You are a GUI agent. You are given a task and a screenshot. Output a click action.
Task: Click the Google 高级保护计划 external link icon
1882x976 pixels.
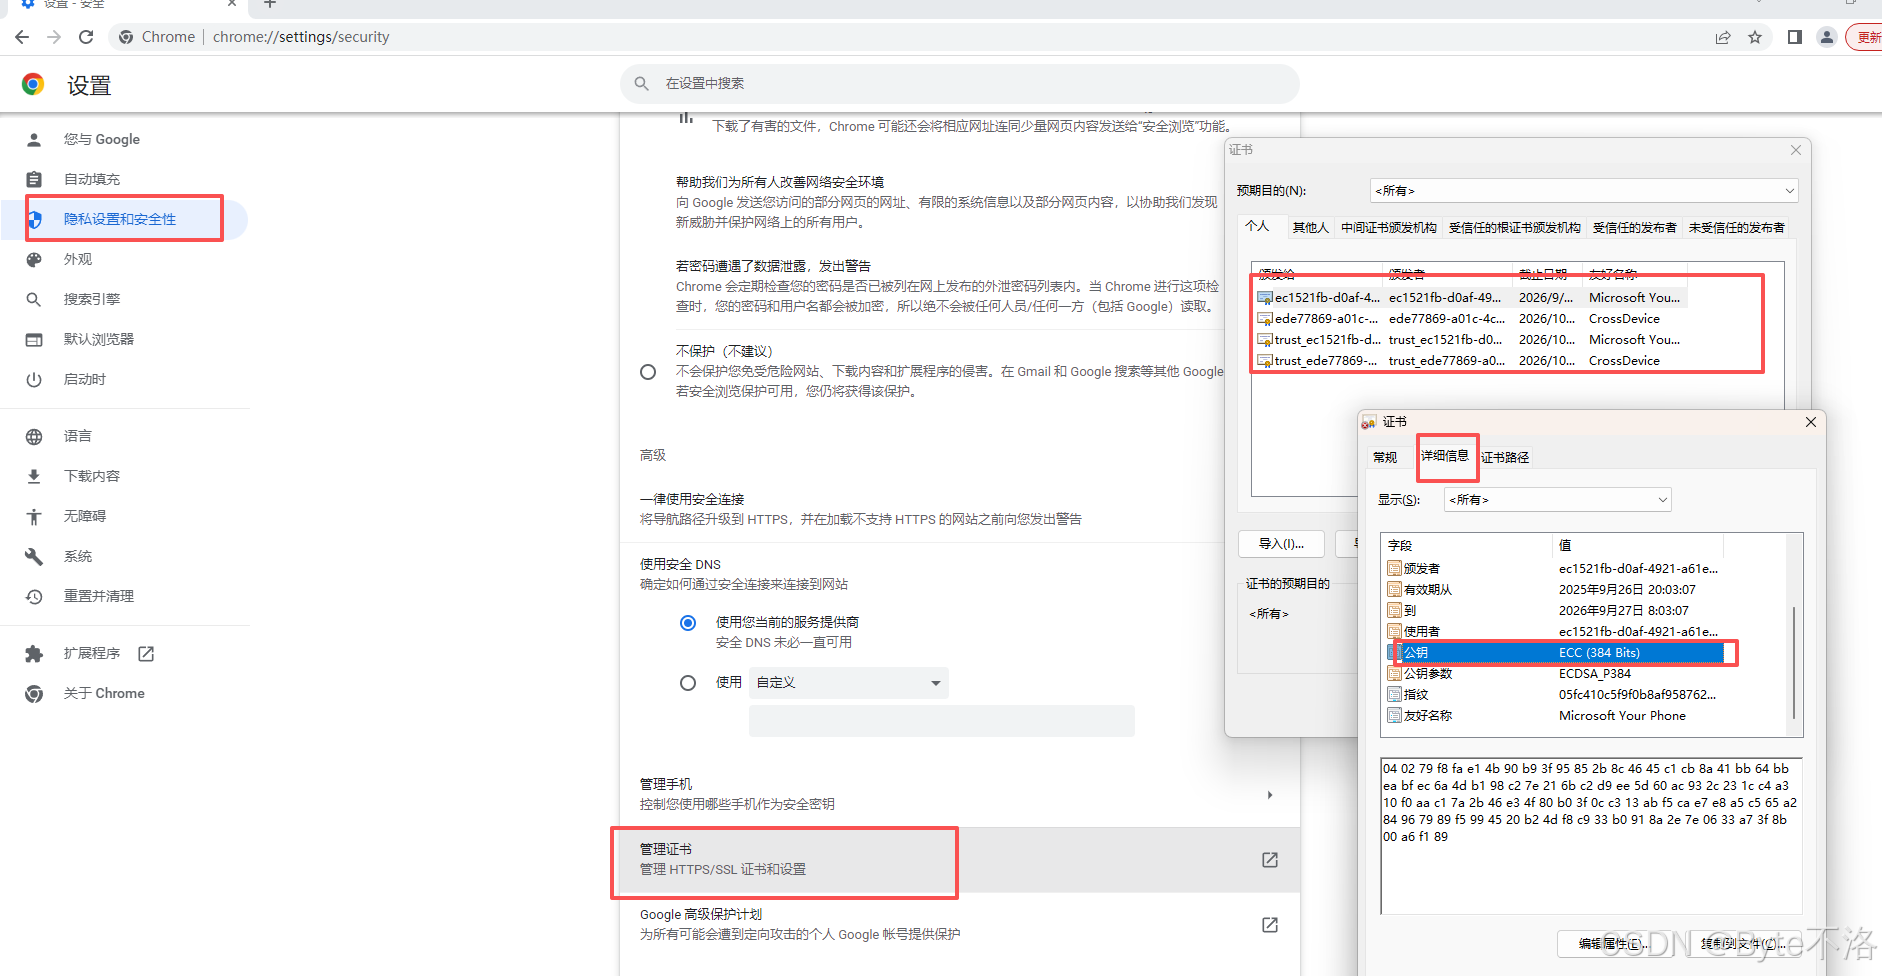(1269, 925)
